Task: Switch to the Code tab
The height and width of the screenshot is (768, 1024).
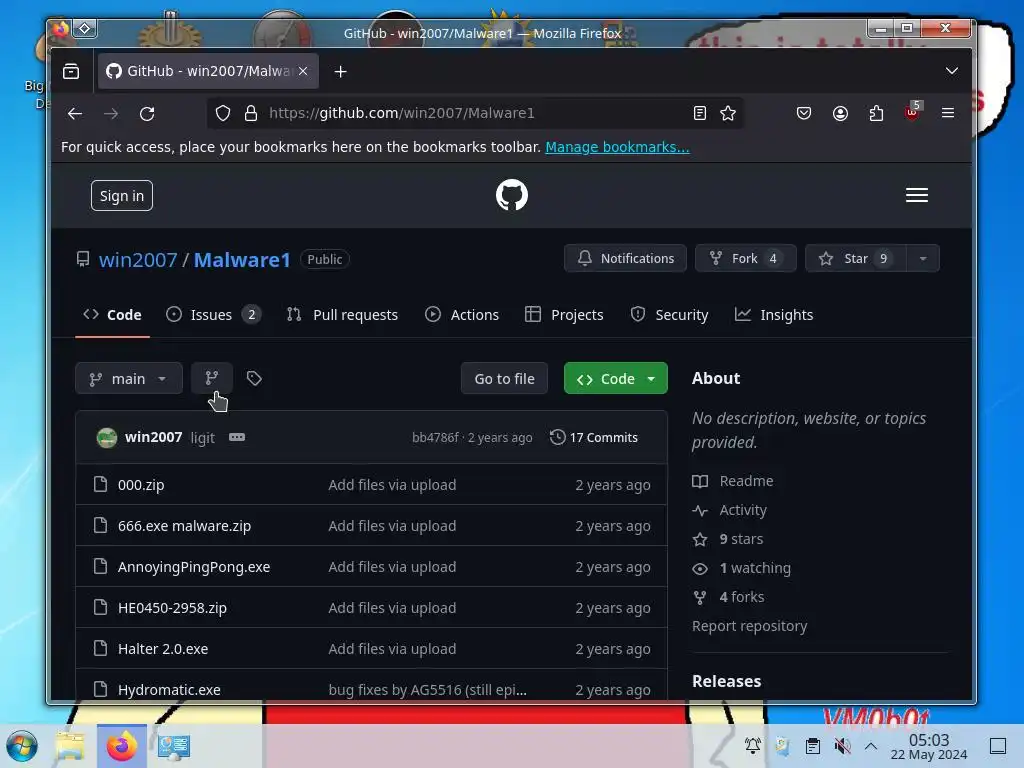Action: click(x=112, y=315)
